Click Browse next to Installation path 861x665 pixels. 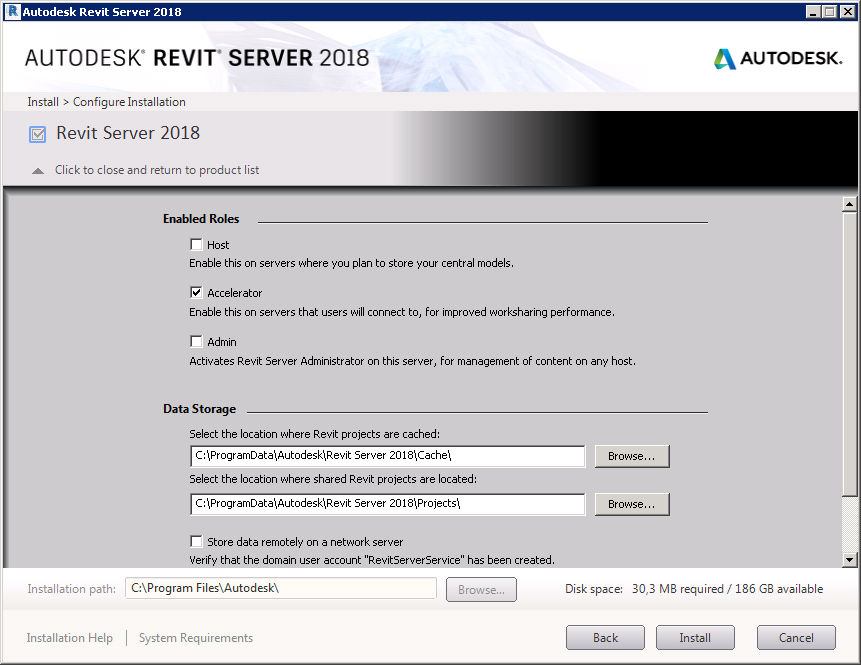[x=481, y=589]
